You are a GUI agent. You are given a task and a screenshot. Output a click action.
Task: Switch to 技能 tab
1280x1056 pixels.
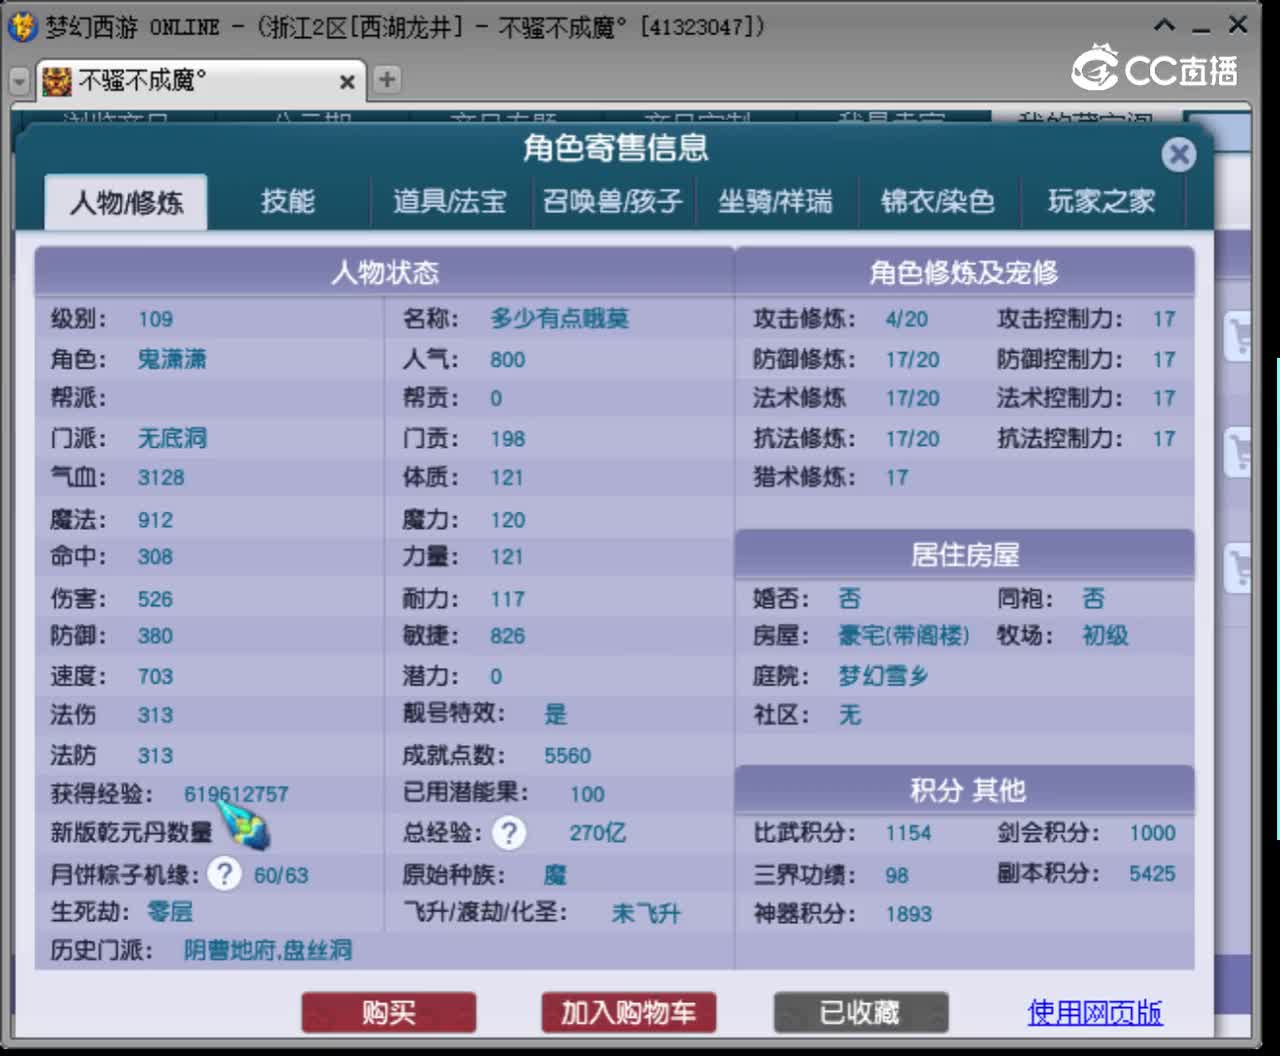(288, 202)
